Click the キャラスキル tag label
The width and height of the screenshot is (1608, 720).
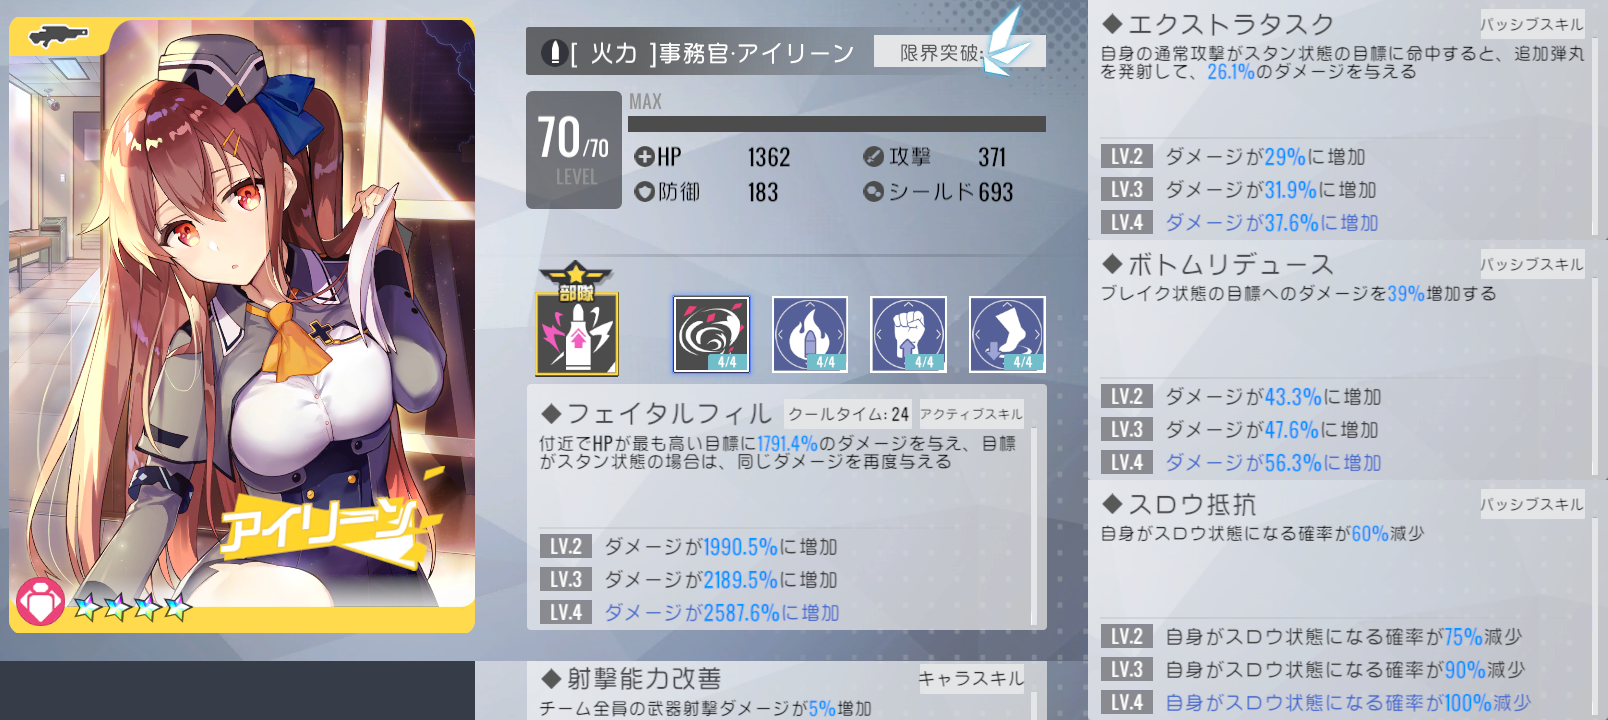tap(971, 679)
